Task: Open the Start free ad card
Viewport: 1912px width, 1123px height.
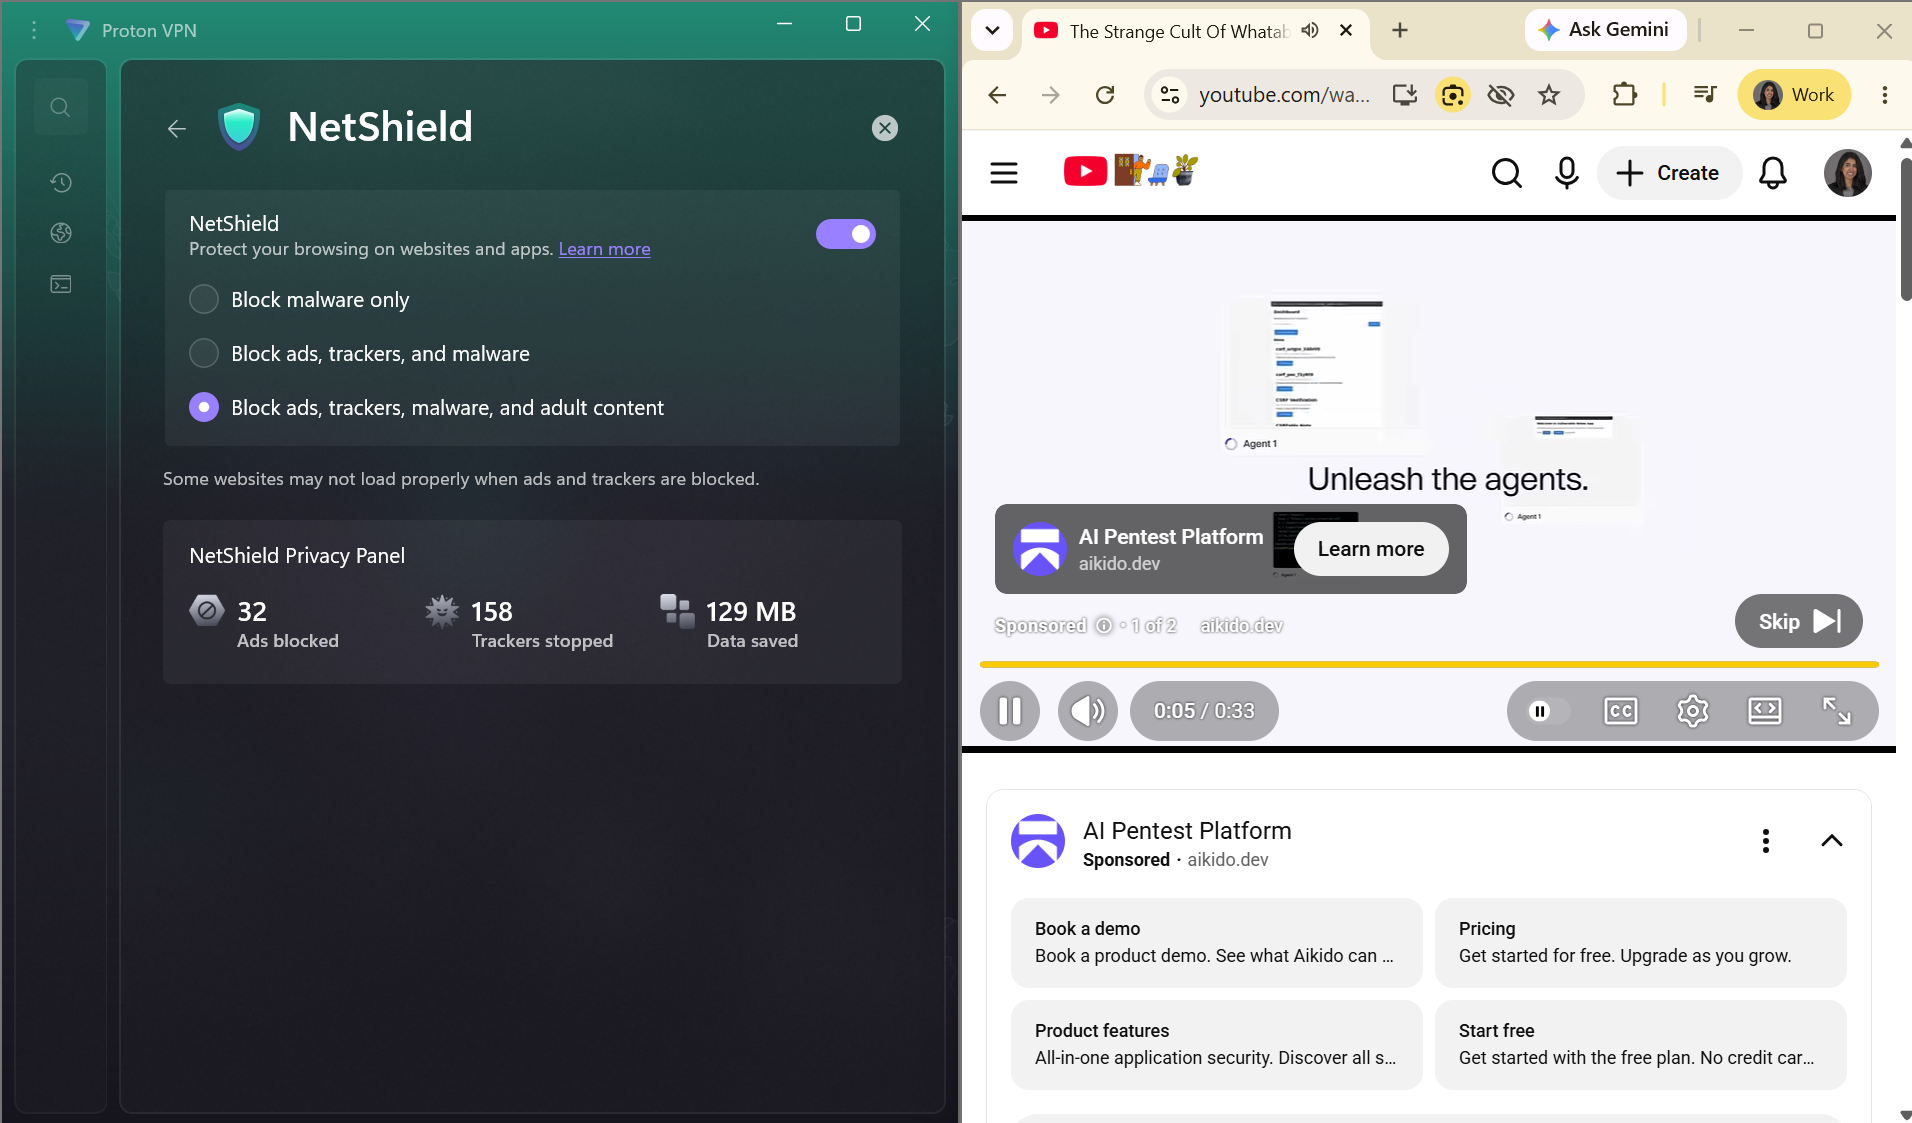Action: [x=1640, y=1045]
